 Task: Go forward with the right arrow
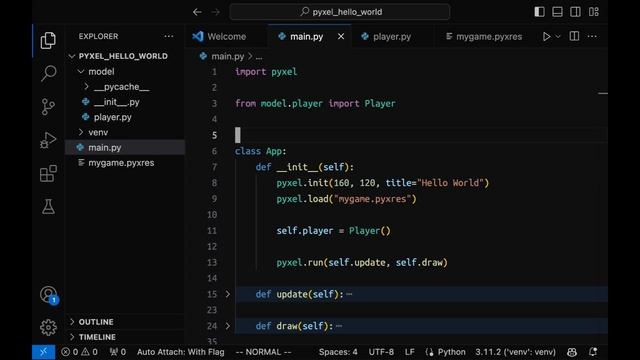point(216,12)
